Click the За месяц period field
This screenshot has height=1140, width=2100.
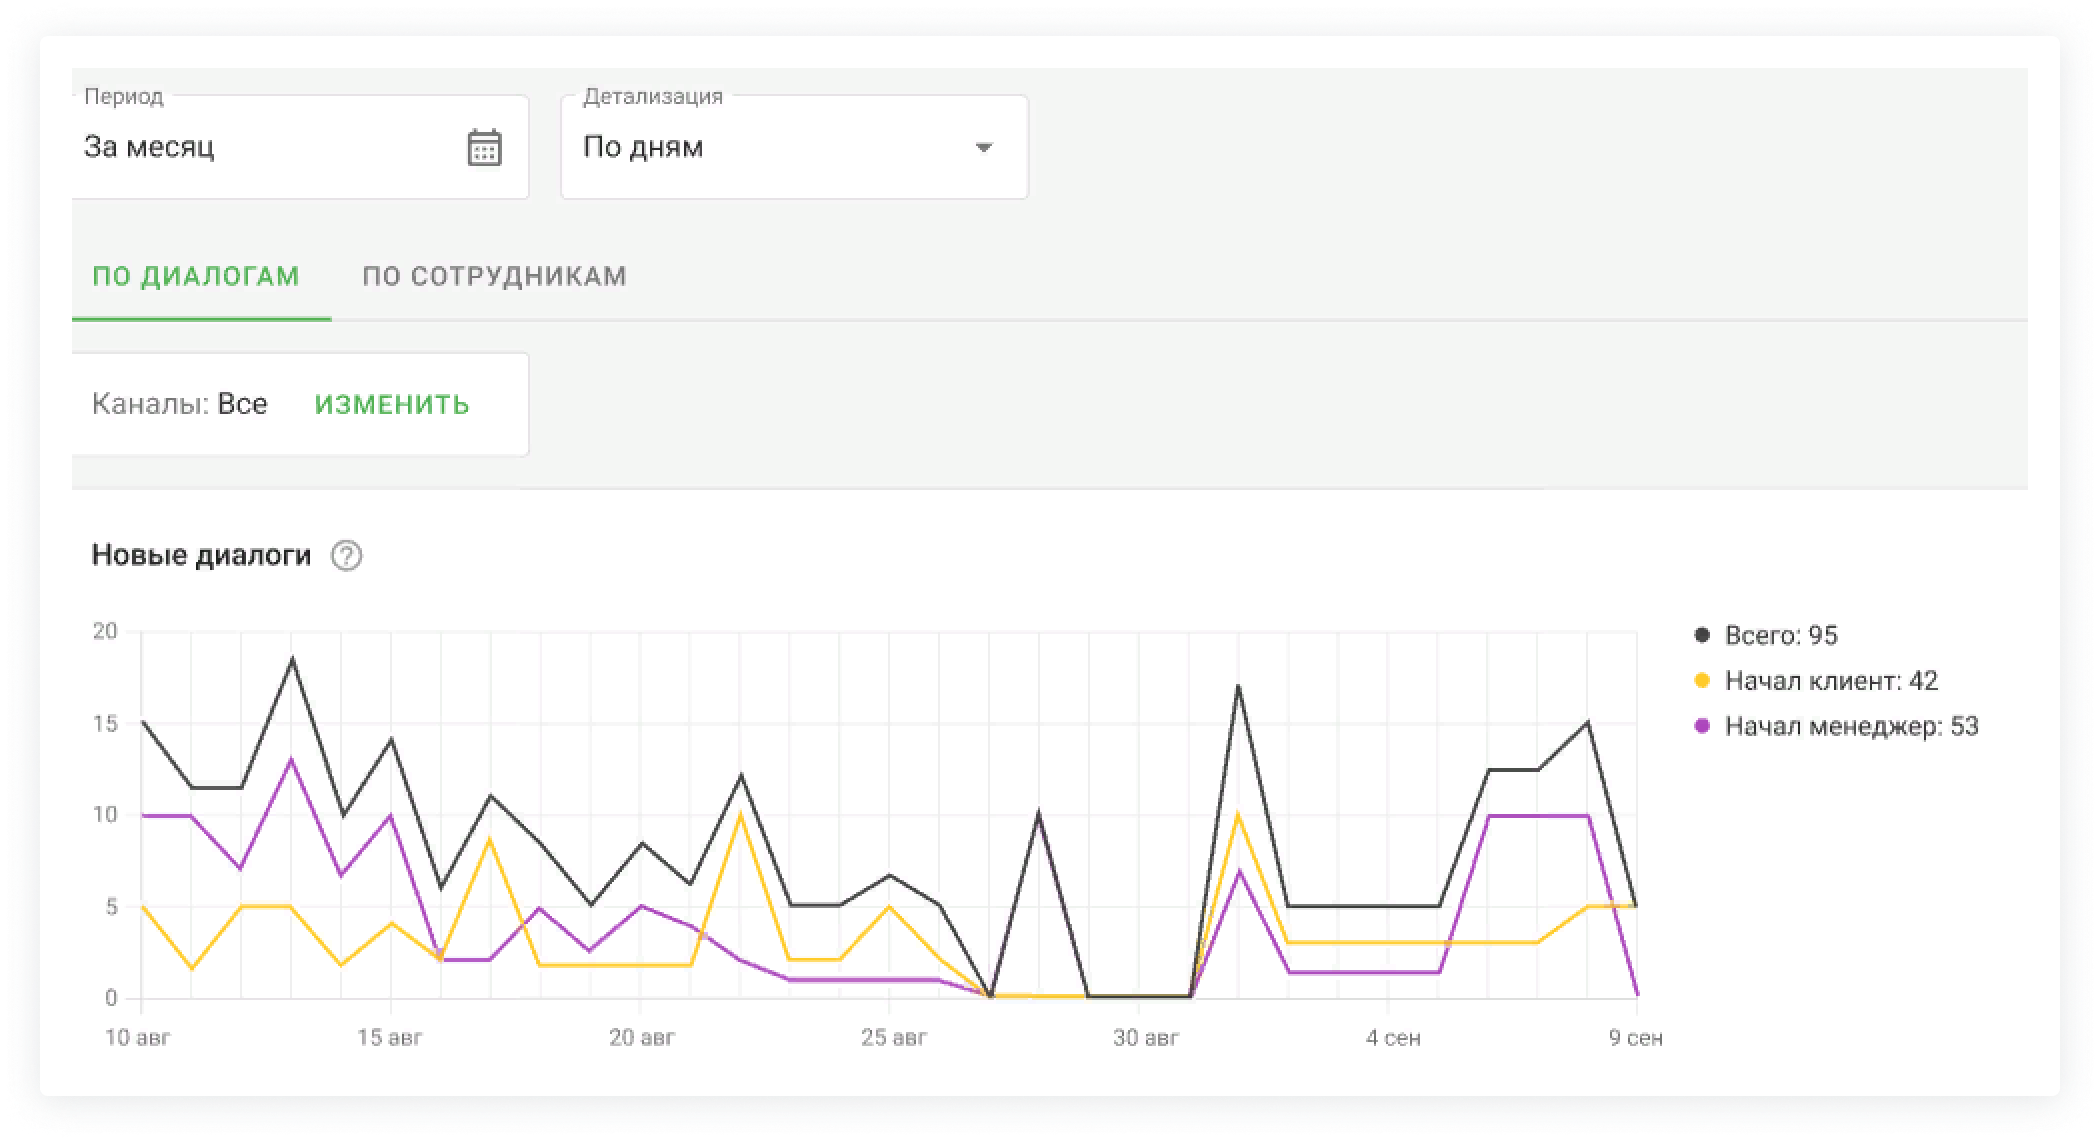pos(260,148)
